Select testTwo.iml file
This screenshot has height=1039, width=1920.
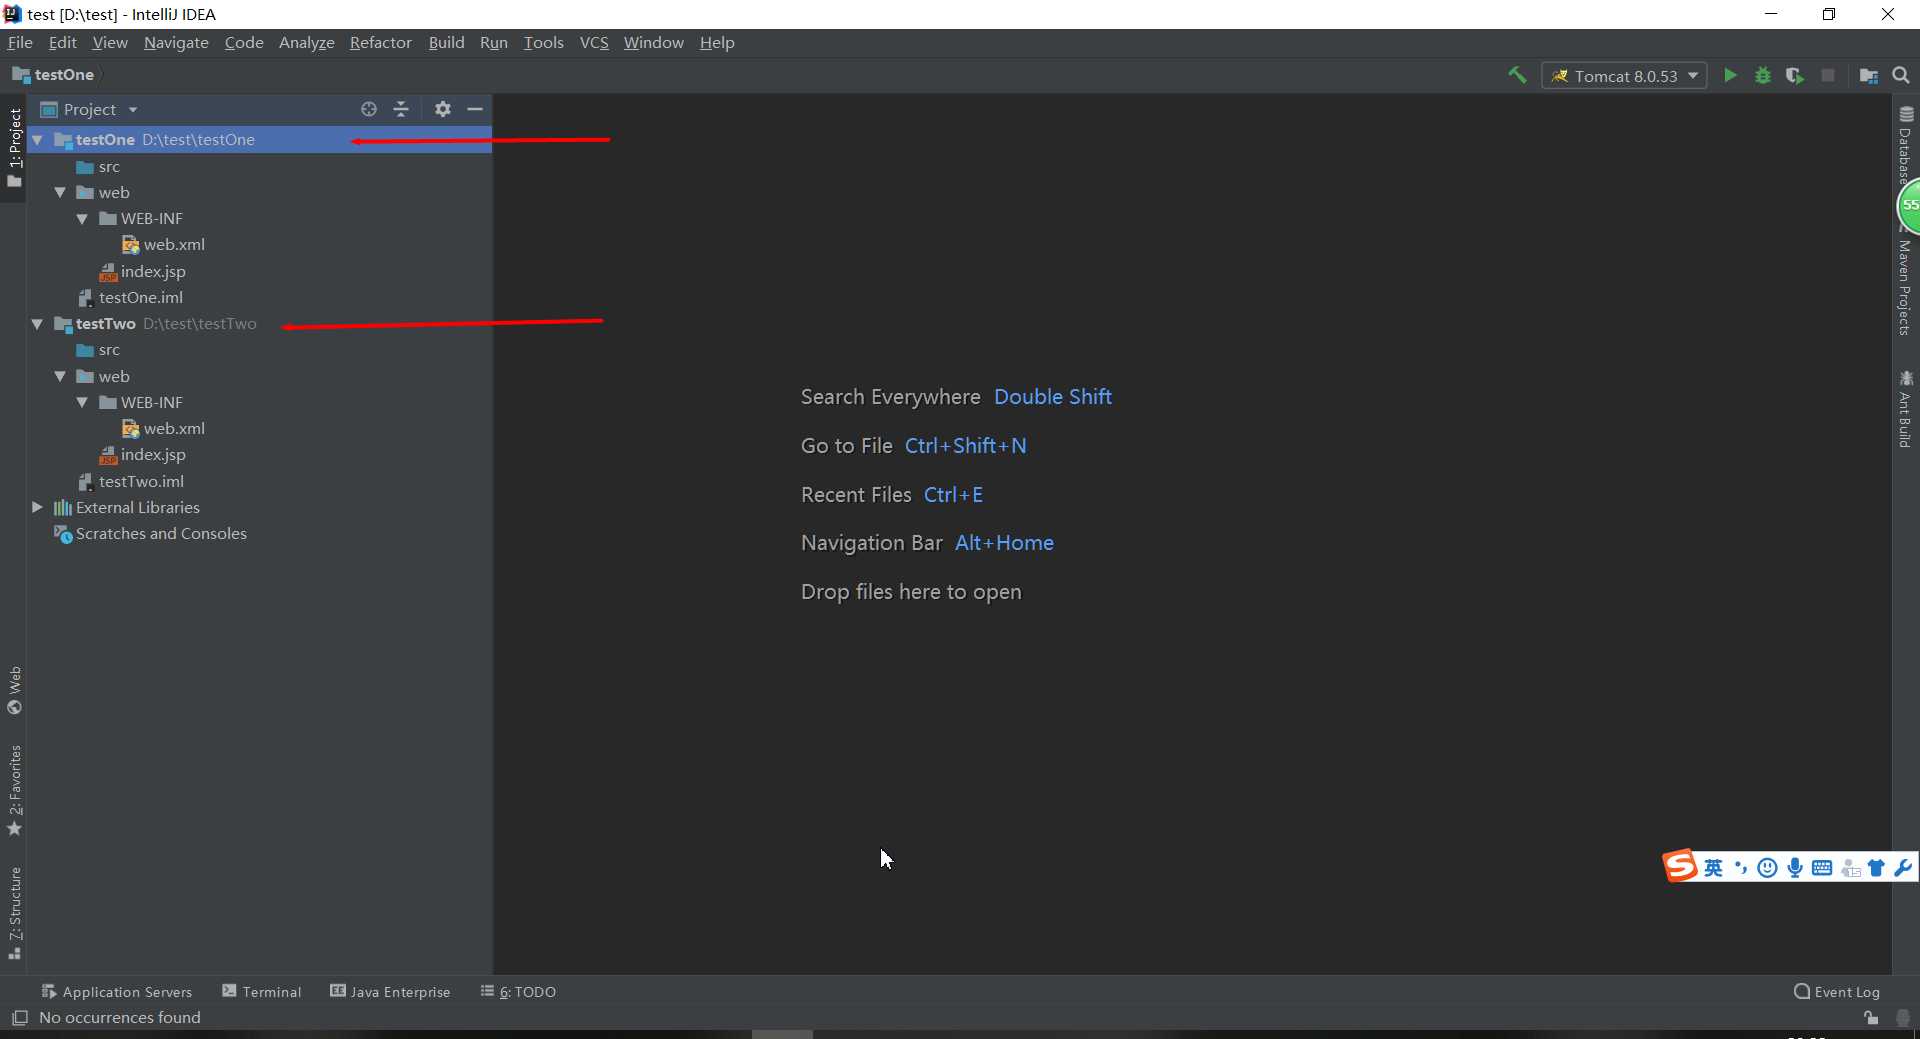pyautogui.click(x=131, y=482)
